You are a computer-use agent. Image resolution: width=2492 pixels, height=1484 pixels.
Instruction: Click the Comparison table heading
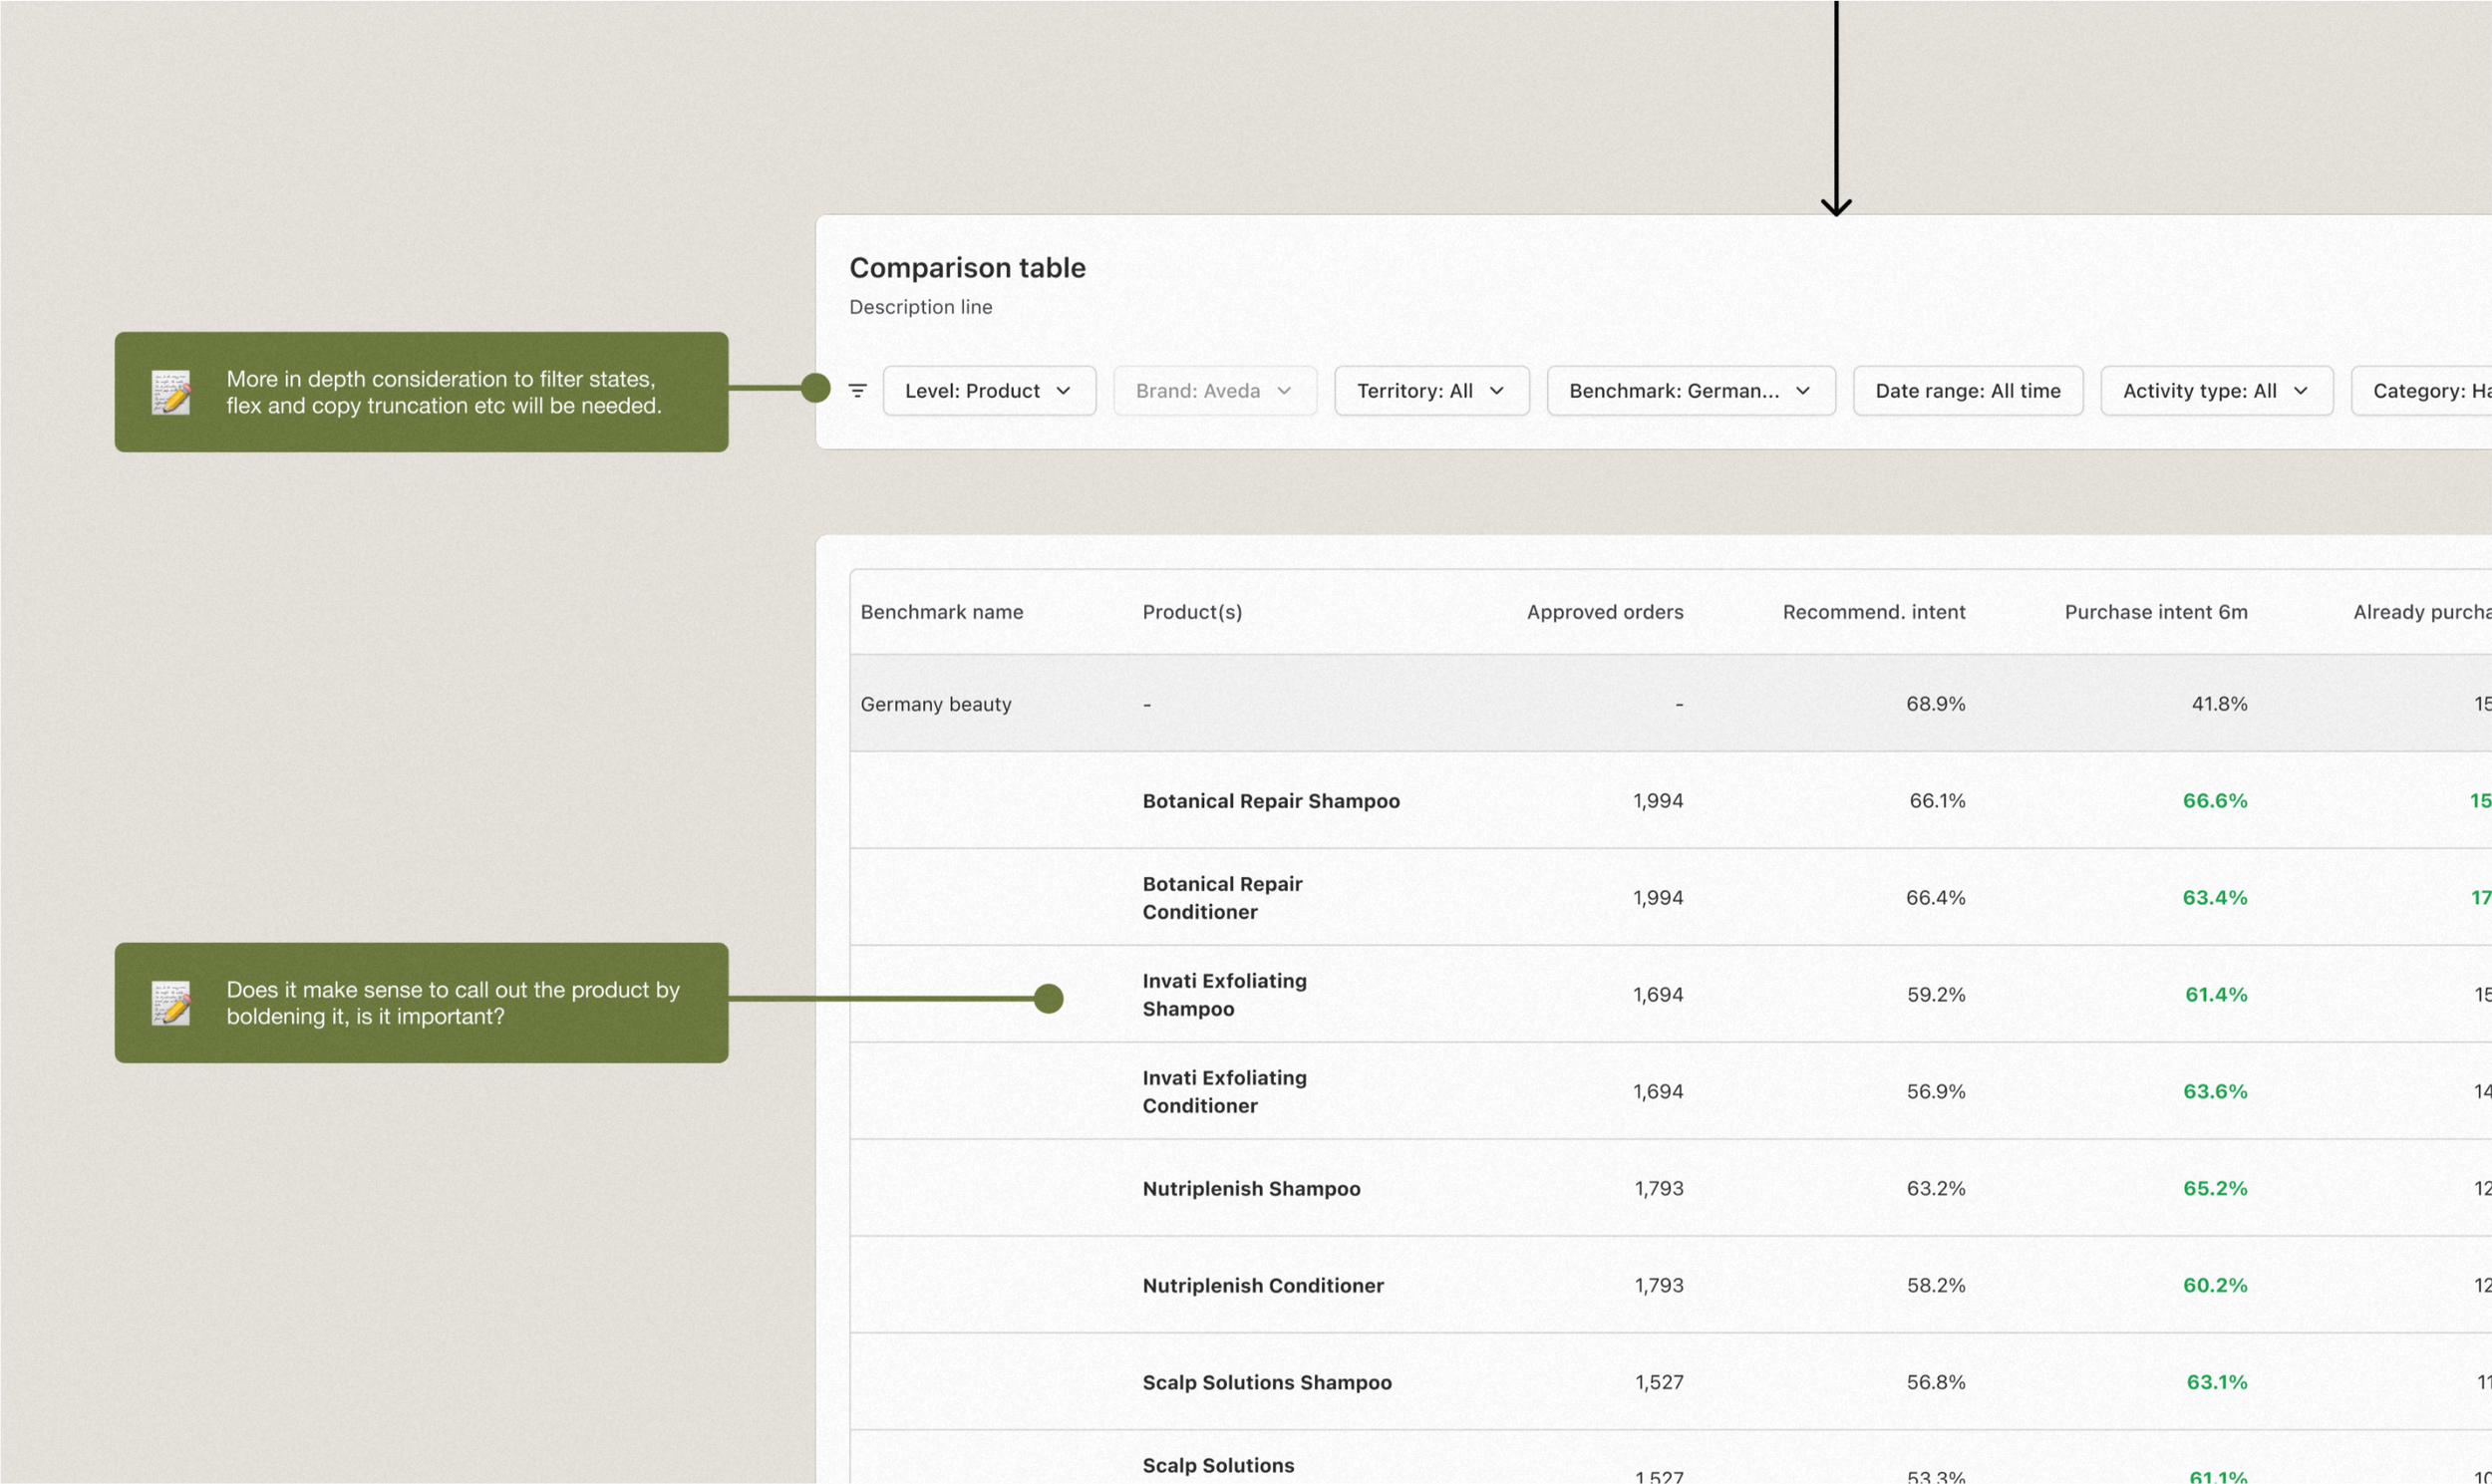pyautogui.click(x=967, y=268)
